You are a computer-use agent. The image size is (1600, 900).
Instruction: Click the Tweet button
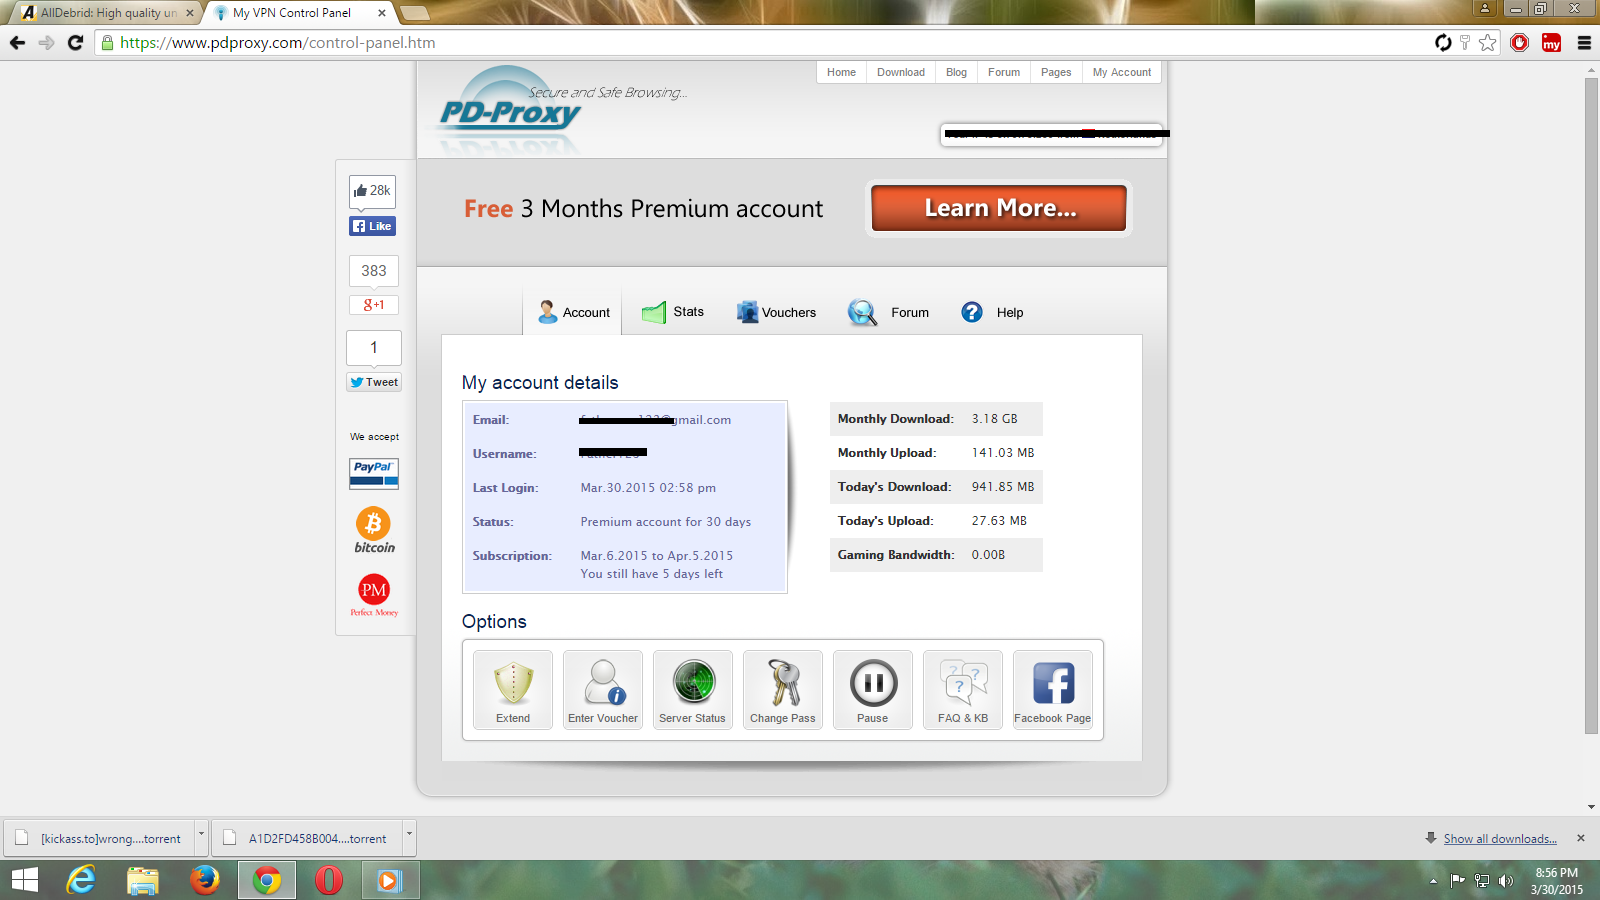pos(374,382)
